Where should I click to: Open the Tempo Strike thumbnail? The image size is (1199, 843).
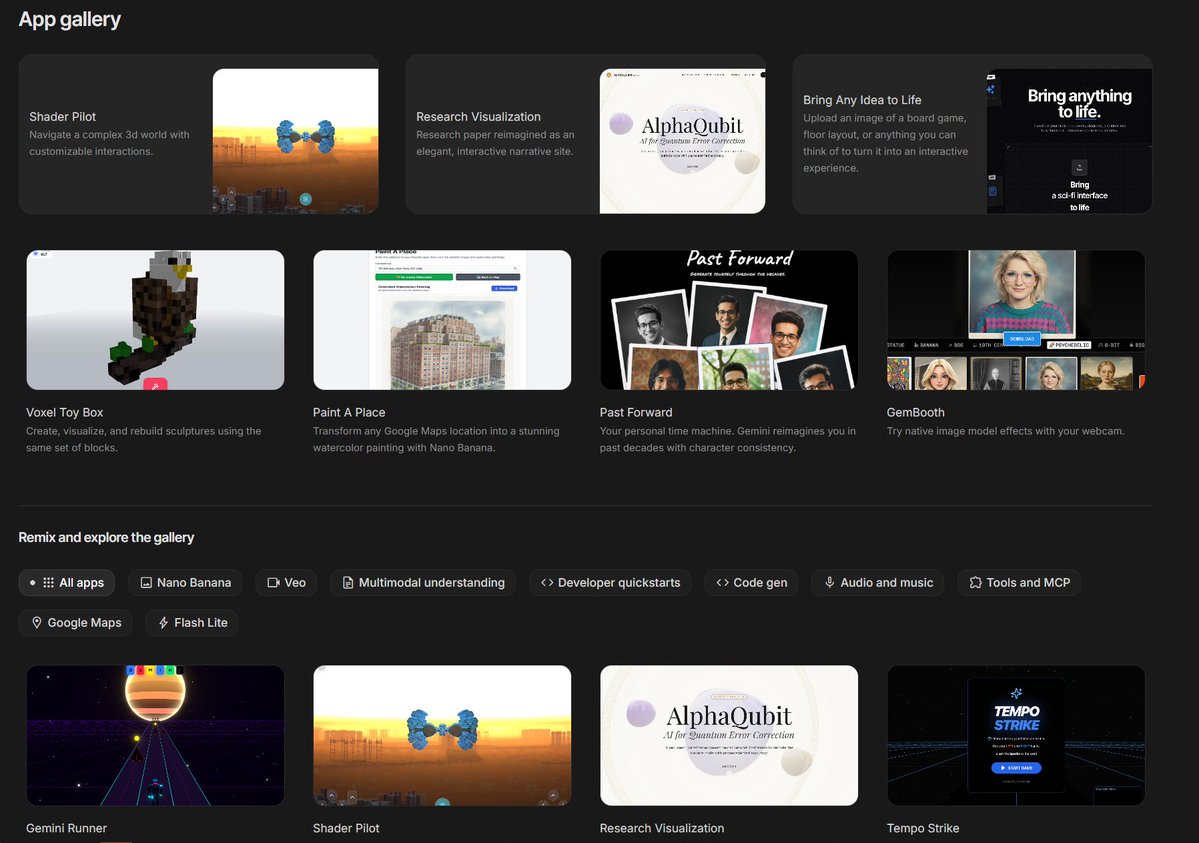1015,735
